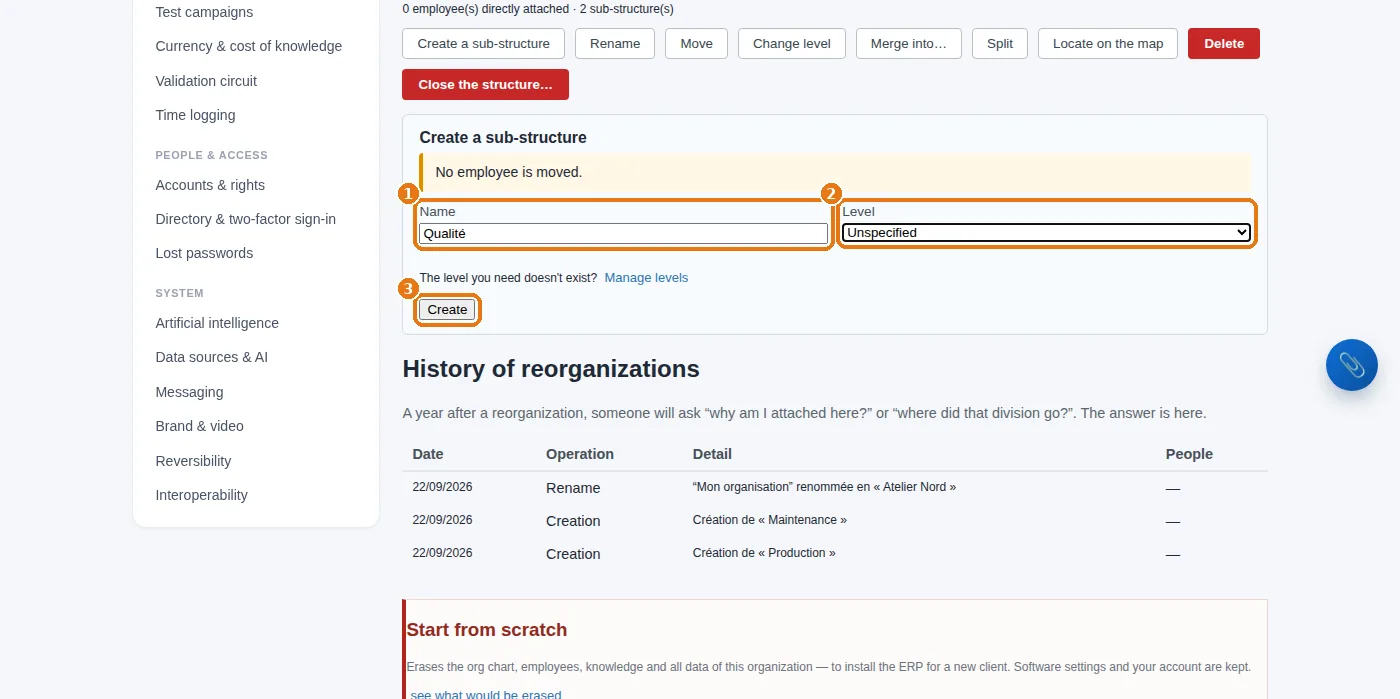1400x699 pixels.
Task: Open Data sources & AI
Action: (x=212, y=357)
